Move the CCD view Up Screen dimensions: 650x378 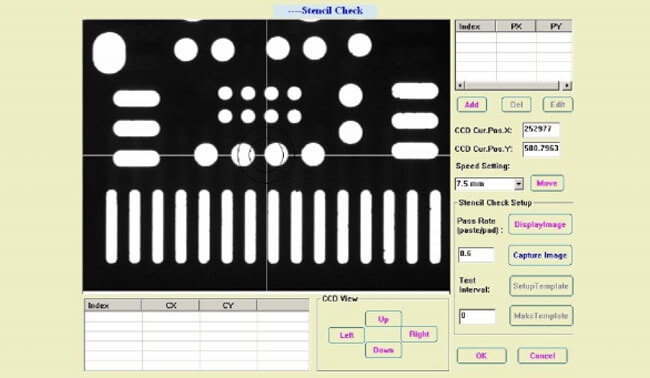pyautogui.click(x=383, y=319)
